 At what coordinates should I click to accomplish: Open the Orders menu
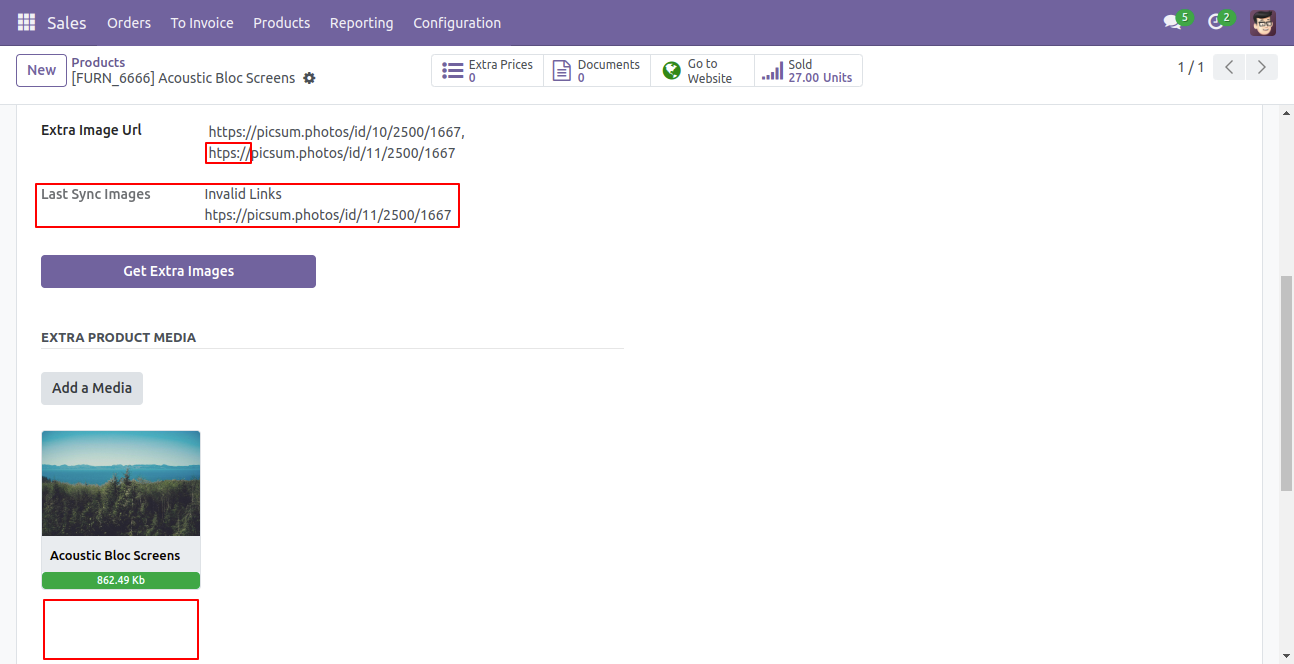(x=129, y=22)
